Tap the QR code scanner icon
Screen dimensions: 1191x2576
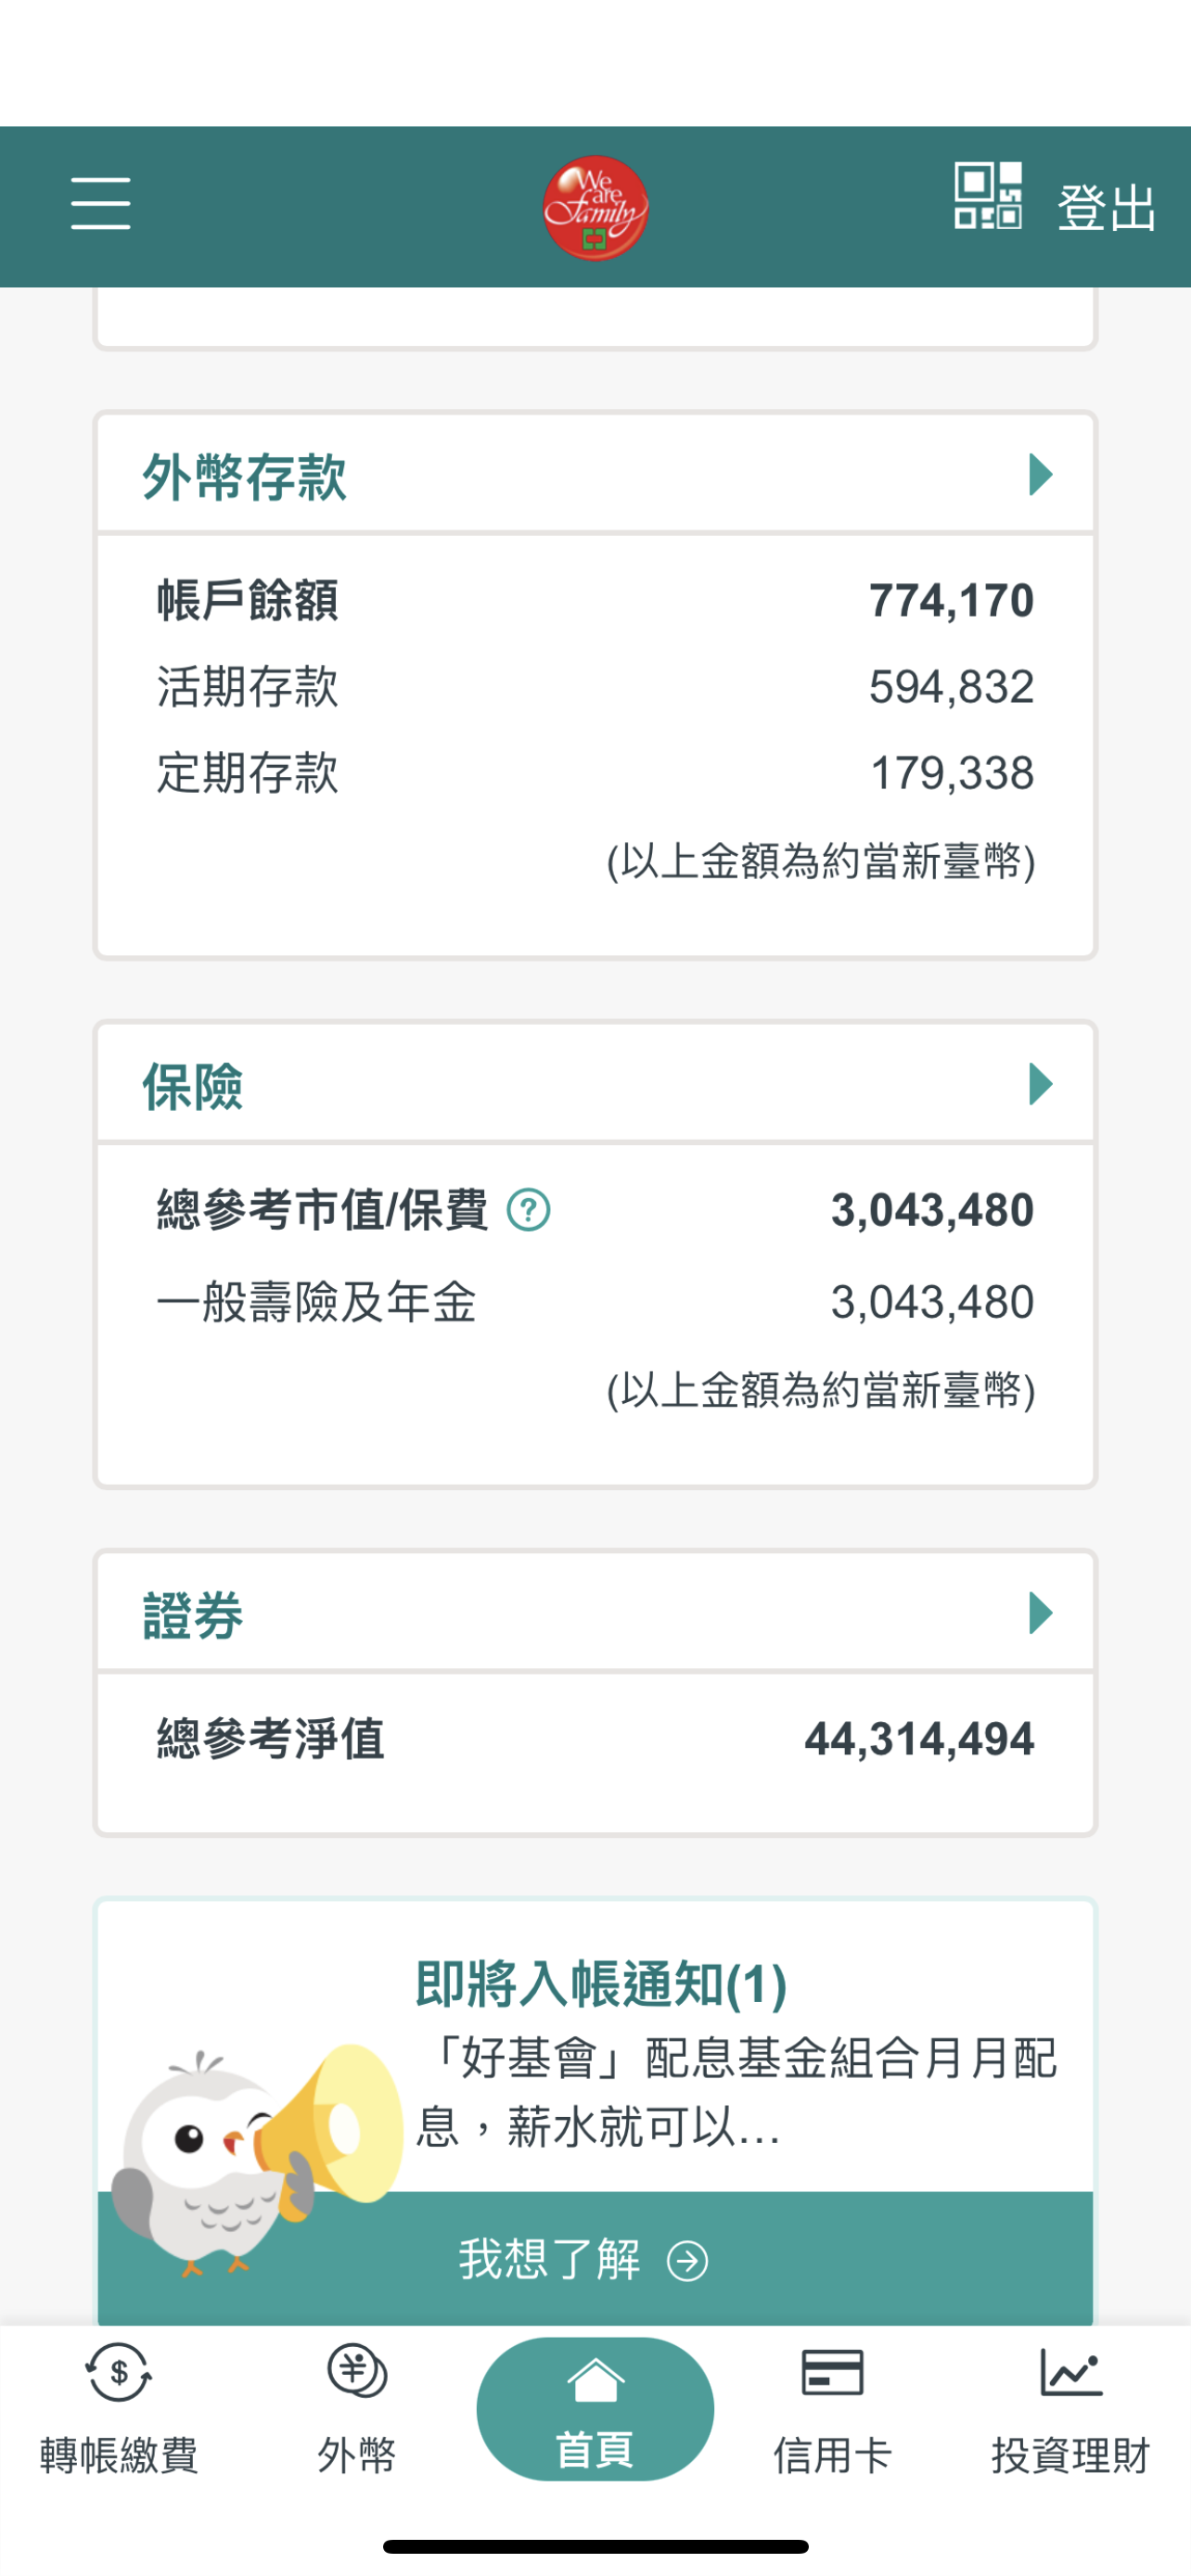point(987,196)
